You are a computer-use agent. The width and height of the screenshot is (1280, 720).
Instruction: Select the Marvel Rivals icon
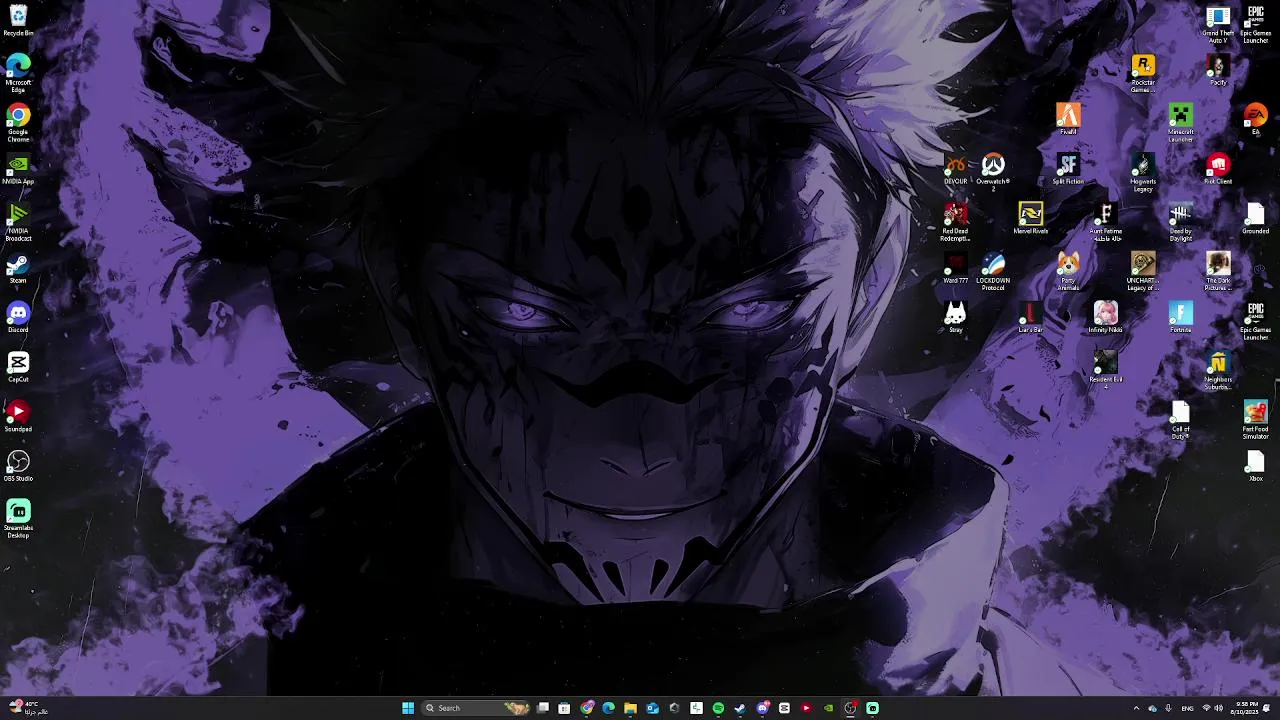pos(1031,218)
